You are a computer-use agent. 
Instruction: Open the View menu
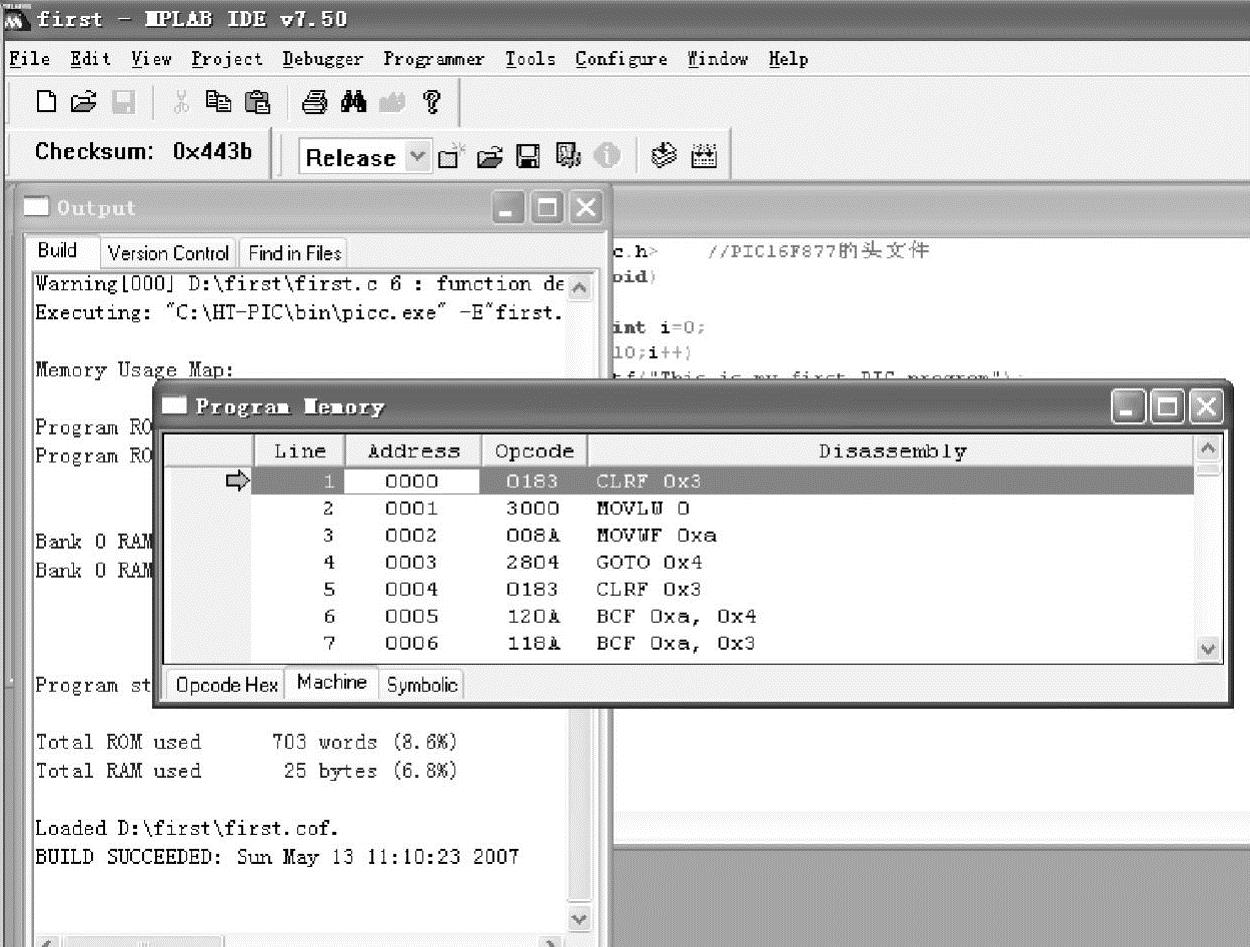tap(151, 59)
